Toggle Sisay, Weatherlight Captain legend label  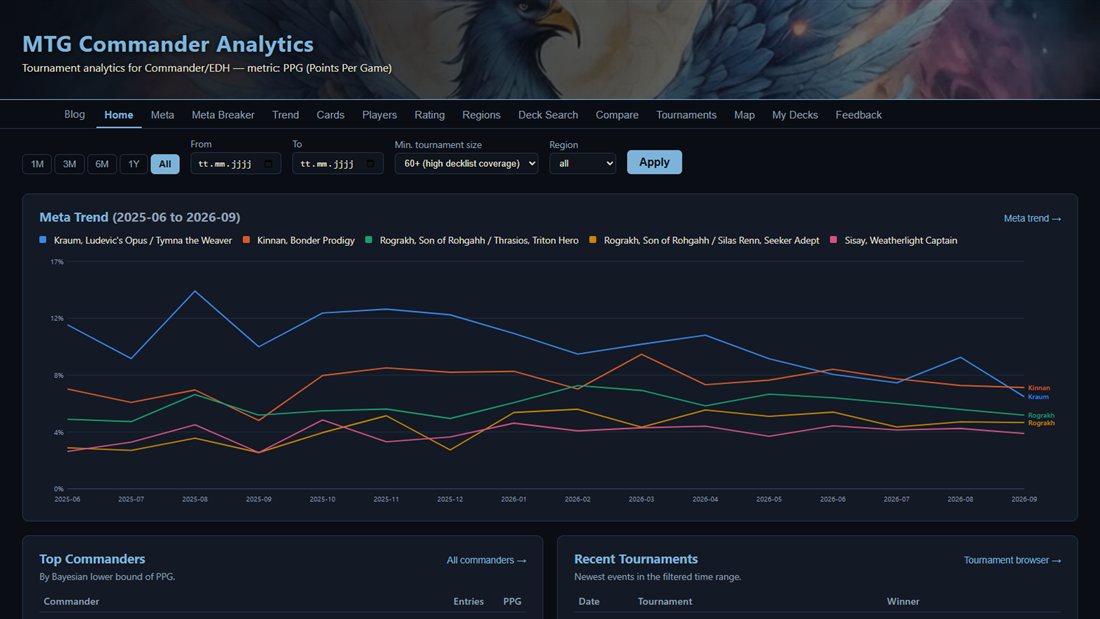901,240
